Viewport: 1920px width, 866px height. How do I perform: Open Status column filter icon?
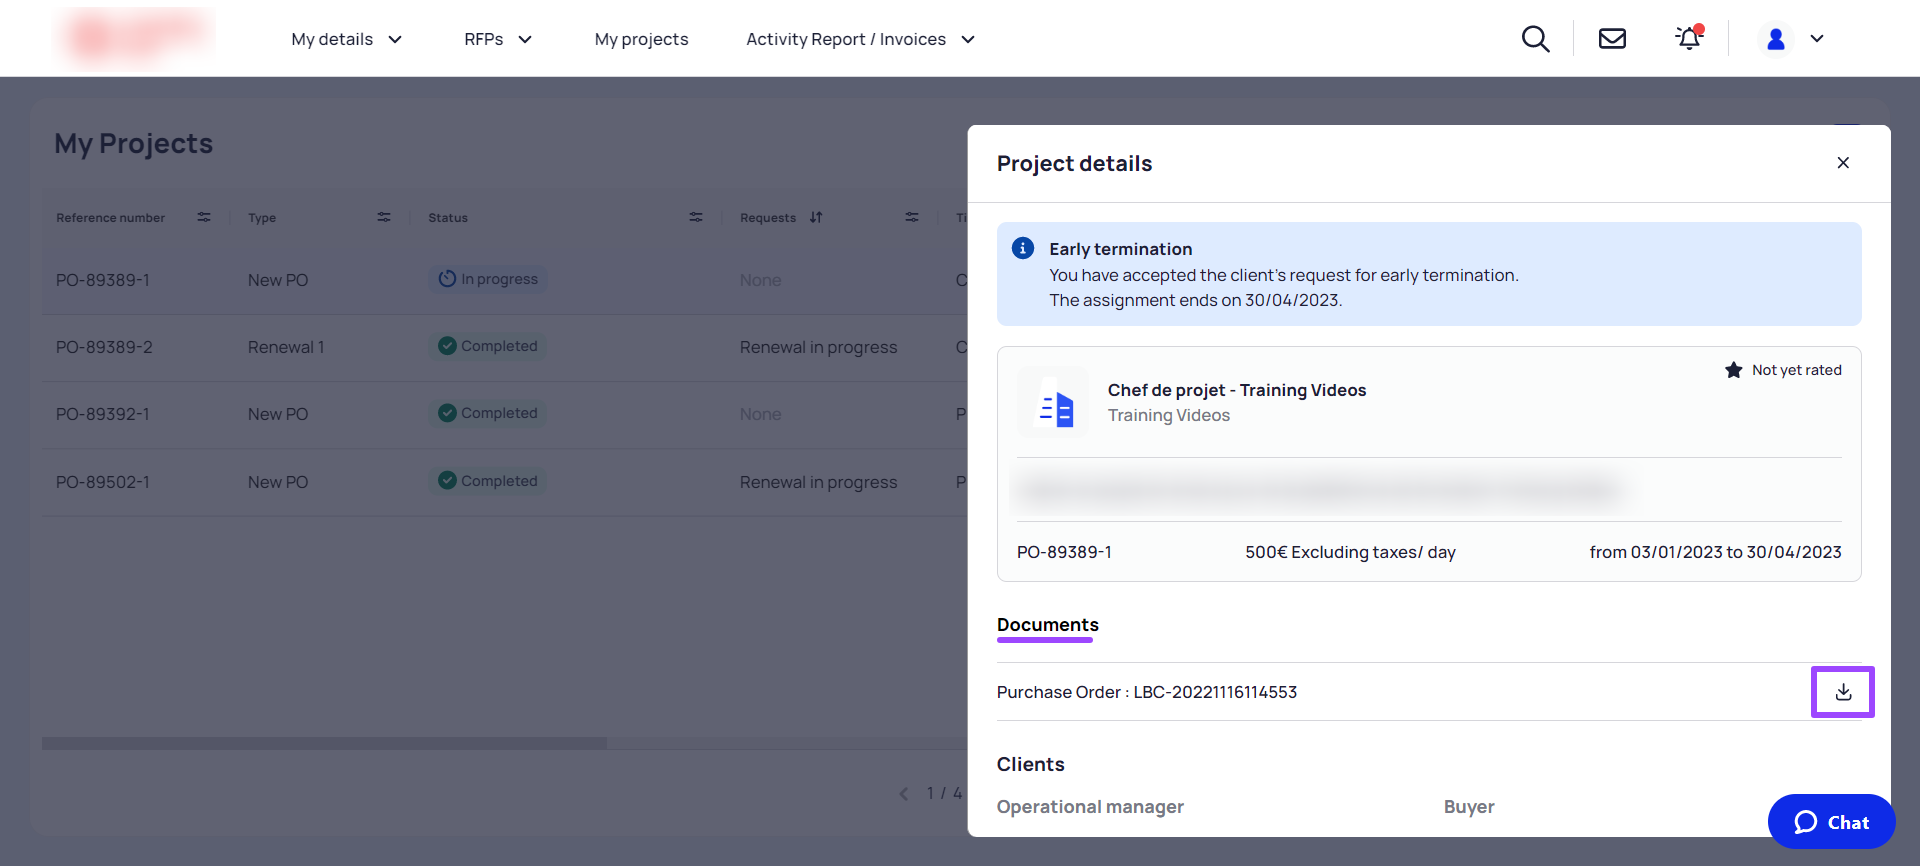point(696,217)
